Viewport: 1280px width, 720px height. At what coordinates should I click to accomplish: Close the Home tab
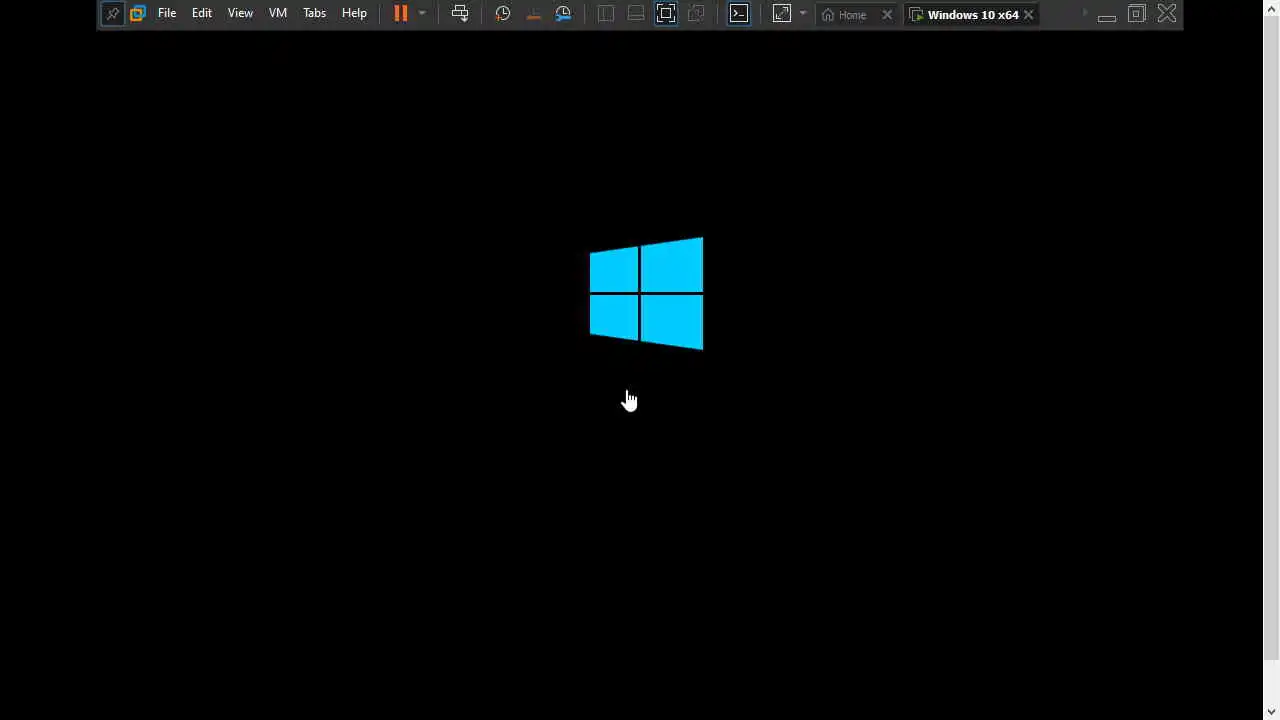click(x=887, y=15)
